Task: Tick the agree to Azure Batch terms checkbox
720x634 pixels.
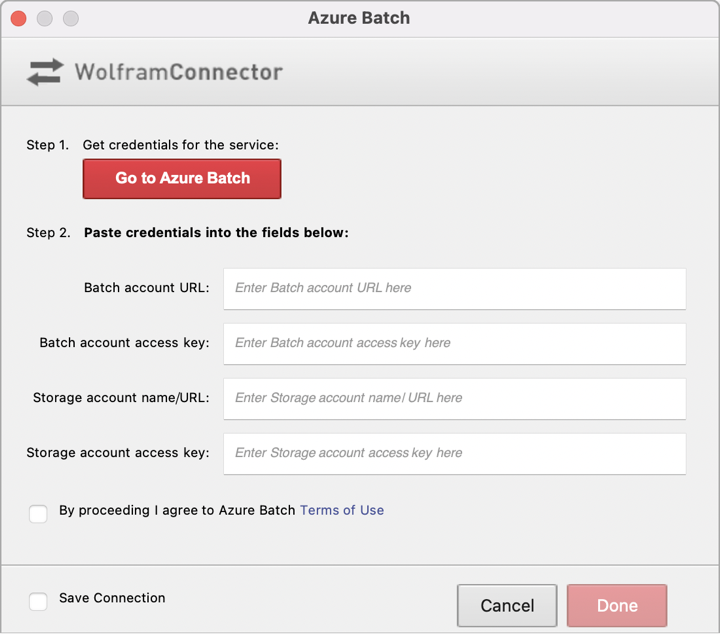Action: tap(38, 514)
